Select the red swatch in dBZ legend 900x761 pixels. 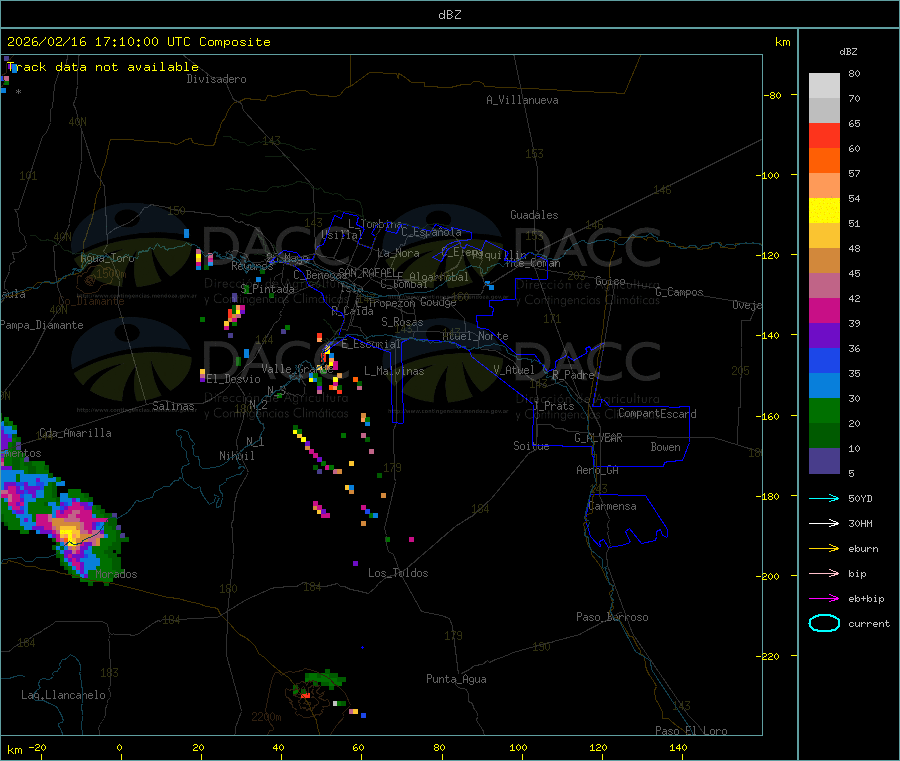point(824,135)
